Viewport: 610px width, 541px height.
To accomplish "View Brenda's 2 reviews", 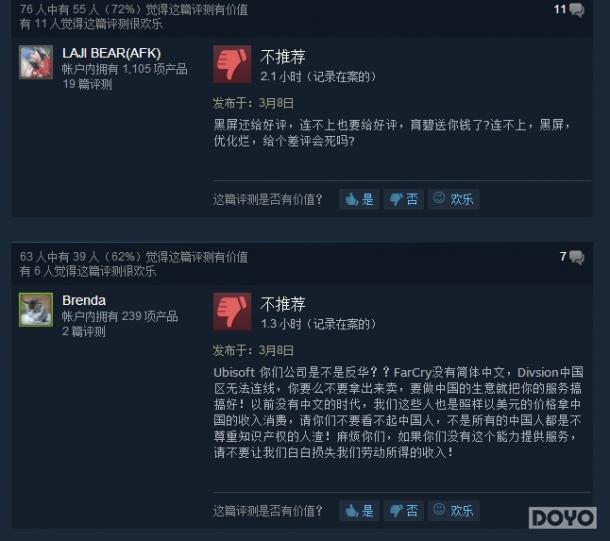I will (x=84, y=331).
